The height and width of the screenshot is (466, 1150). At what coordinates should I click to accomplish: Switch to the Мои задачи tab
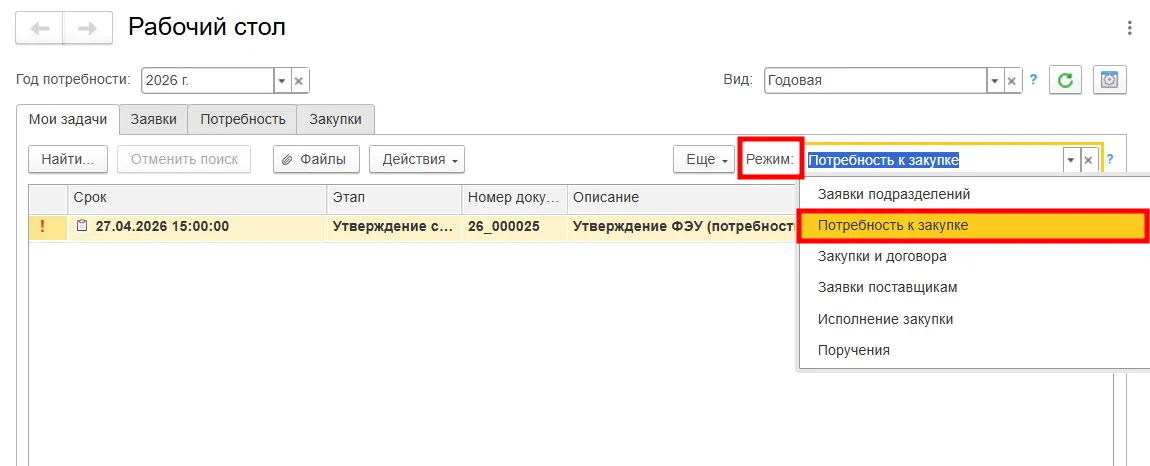(68, 120)
